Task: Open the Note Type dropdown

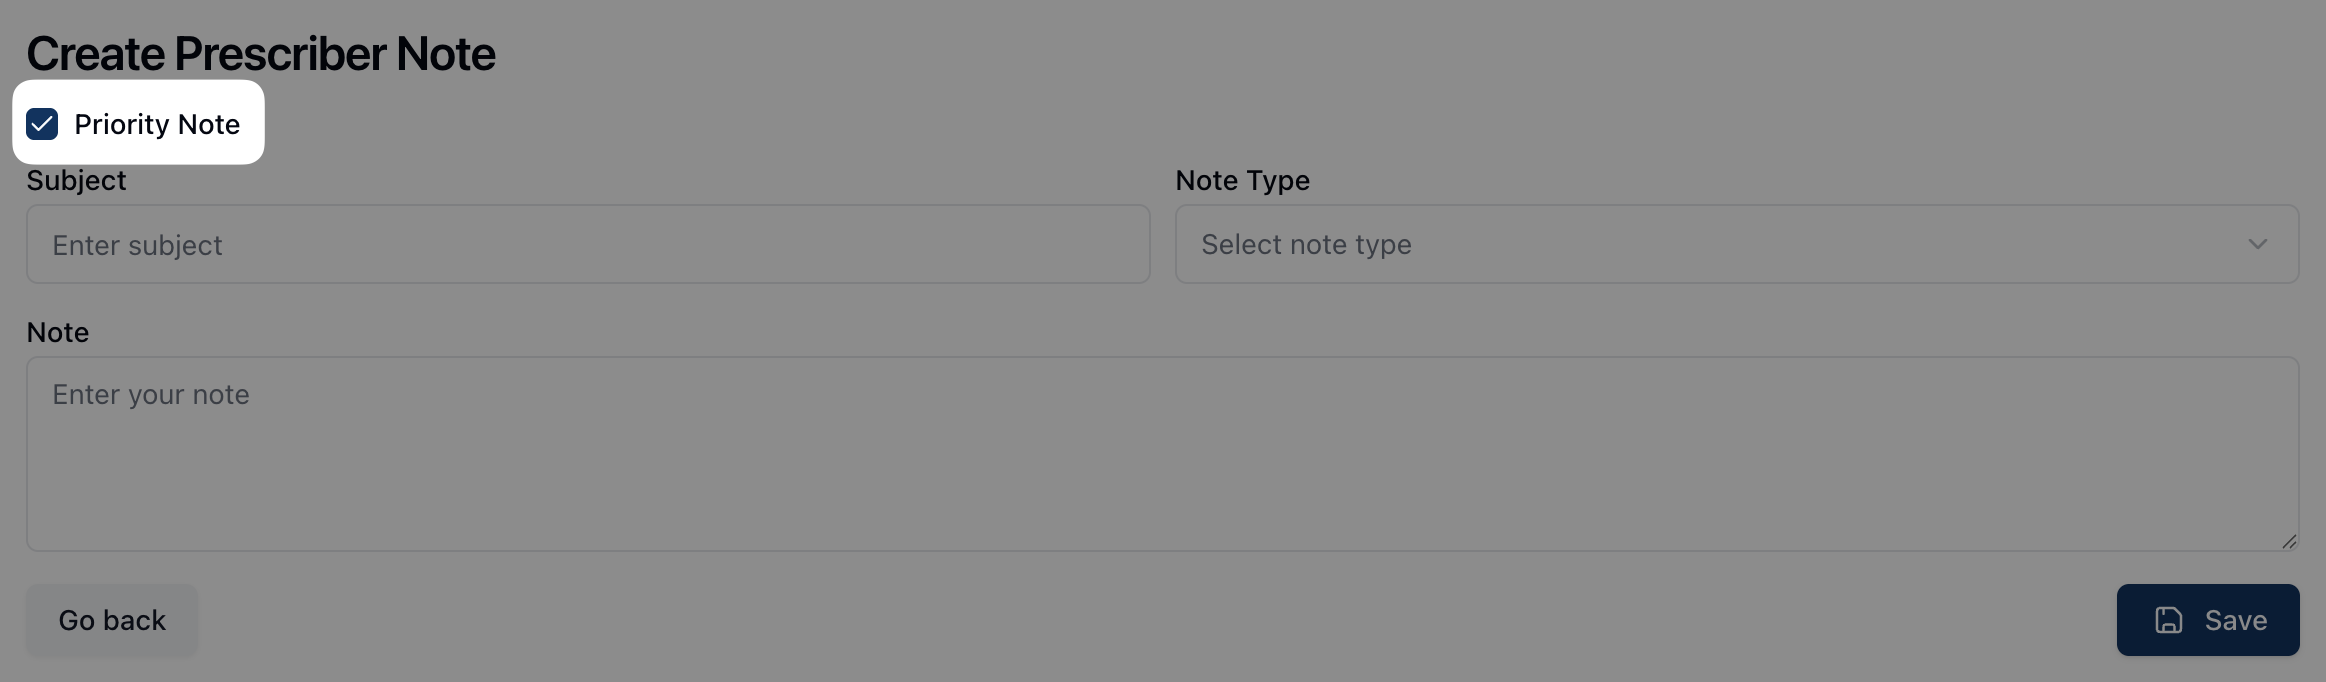Action: (x=1736, y=244)
